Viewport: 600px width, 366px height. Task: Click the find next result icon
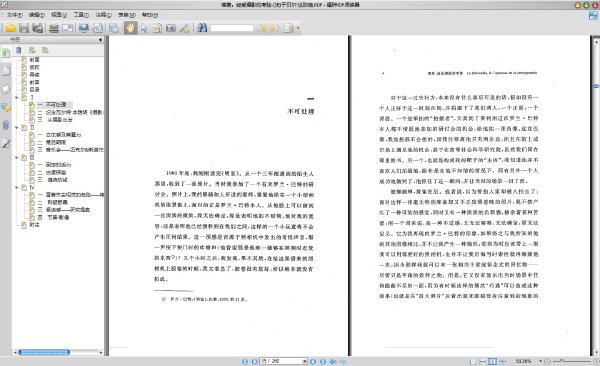coord(274,28)
